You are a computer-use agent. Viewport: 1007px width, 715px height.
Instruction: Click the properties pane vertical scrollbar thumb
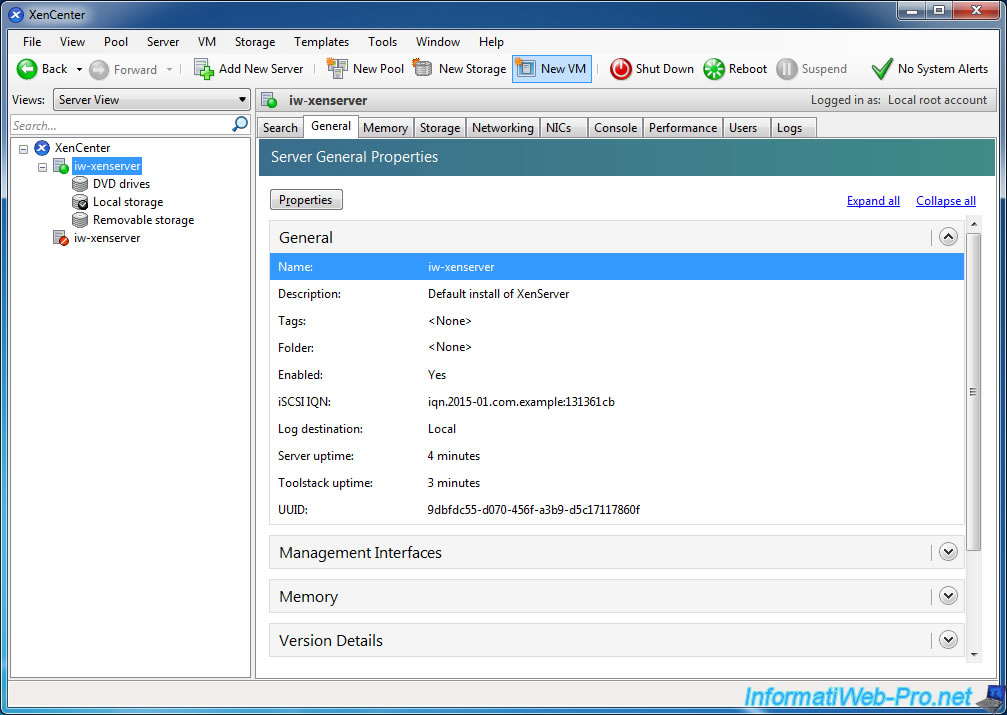click(x=974, y=391)
